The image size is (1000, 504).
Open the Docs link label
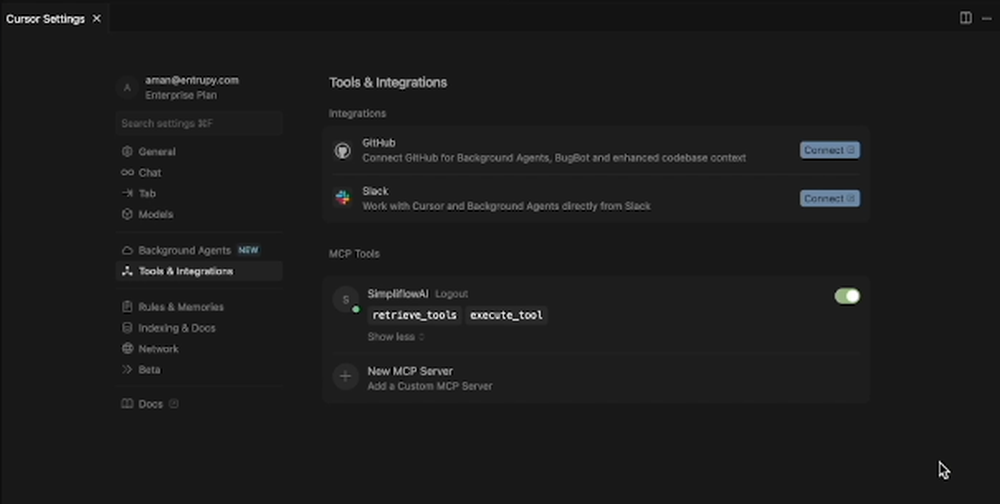151,404
